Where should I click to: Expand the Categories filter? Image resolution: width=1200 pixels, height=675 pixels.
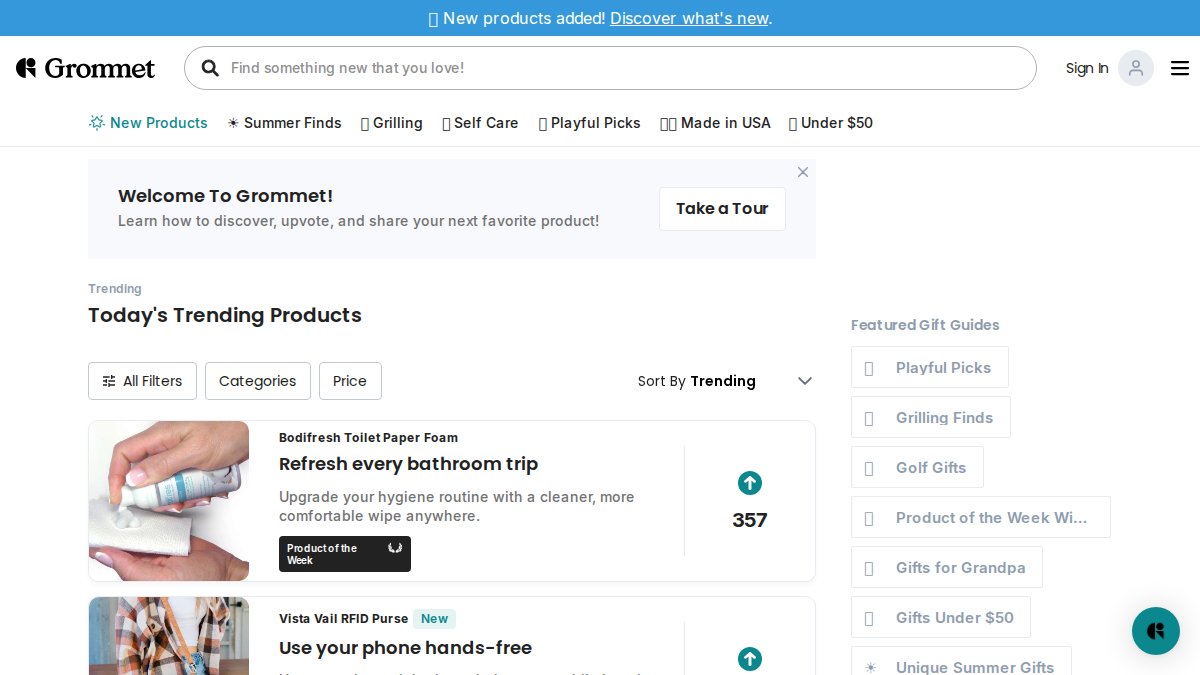(x=258, y=381)
